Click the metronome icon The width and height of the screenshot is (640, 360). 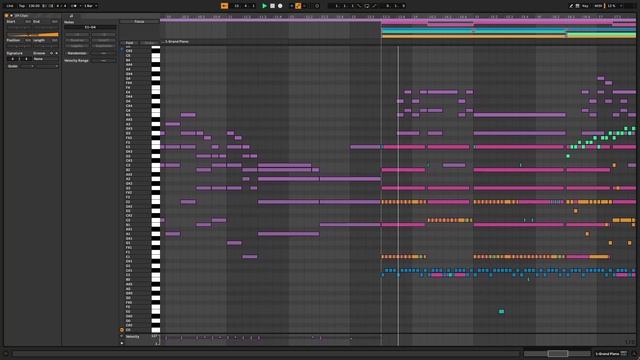(74, 6)
